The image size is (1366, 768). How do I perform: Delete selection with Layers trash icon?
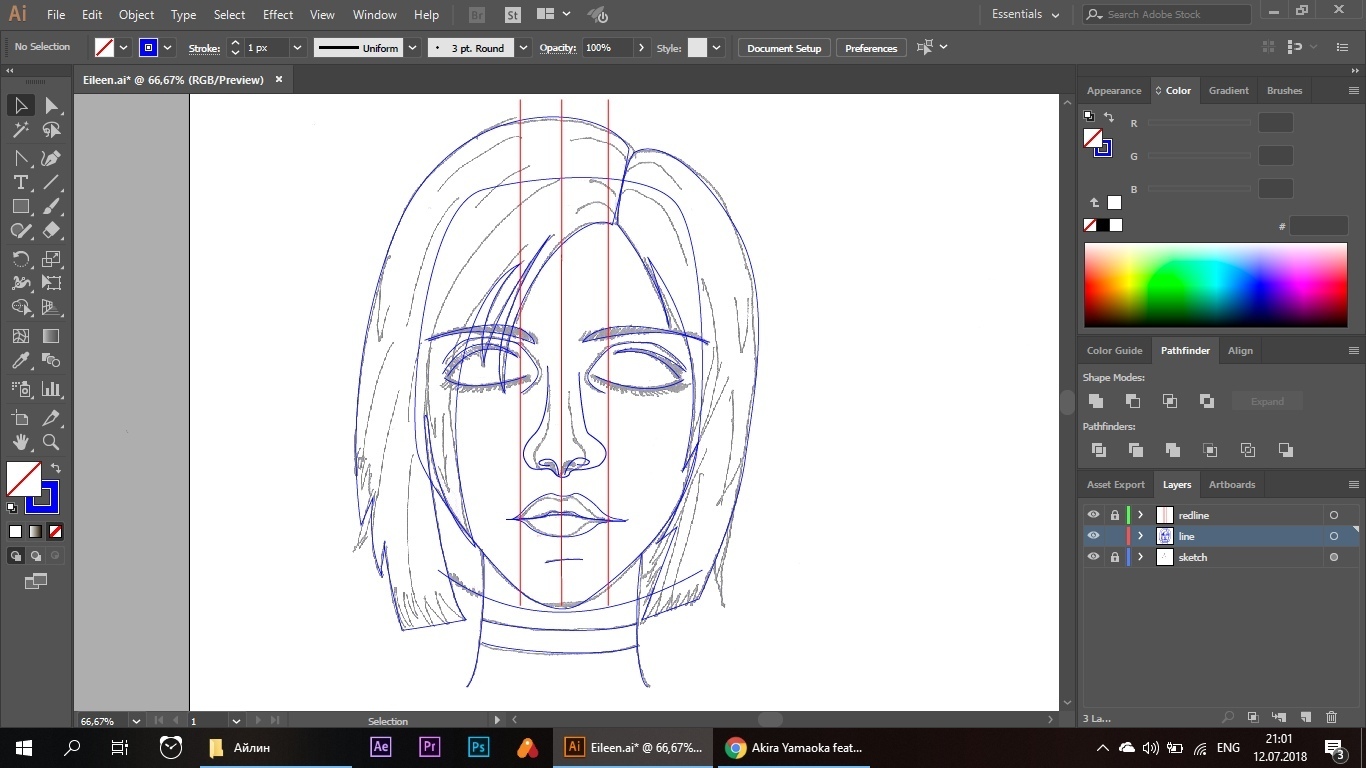[1331, 717]
